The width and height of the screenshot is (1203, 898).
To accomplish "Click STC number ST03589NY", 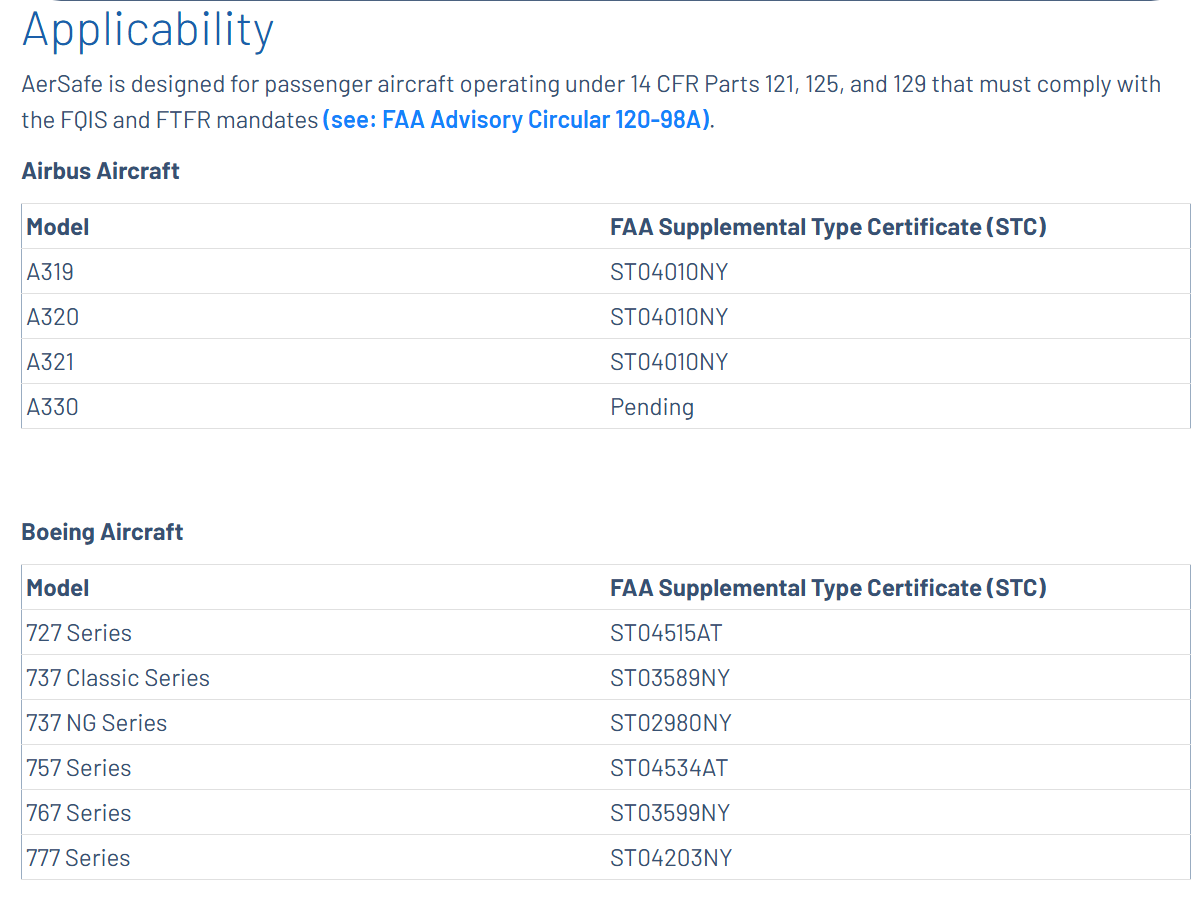I will click(670, 678).
